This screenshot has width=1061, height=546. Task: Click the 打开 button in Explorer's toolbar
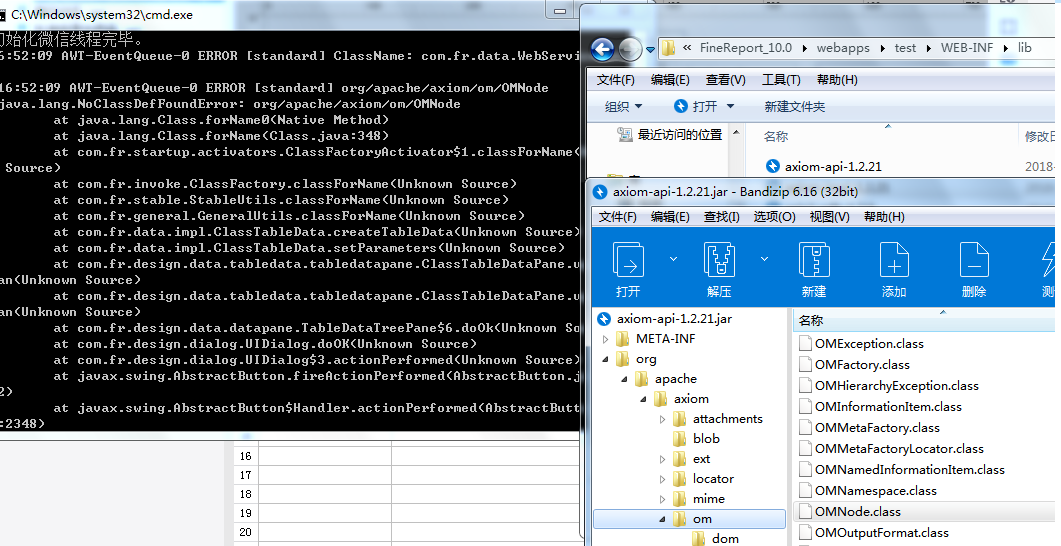(x=696, y=106)
